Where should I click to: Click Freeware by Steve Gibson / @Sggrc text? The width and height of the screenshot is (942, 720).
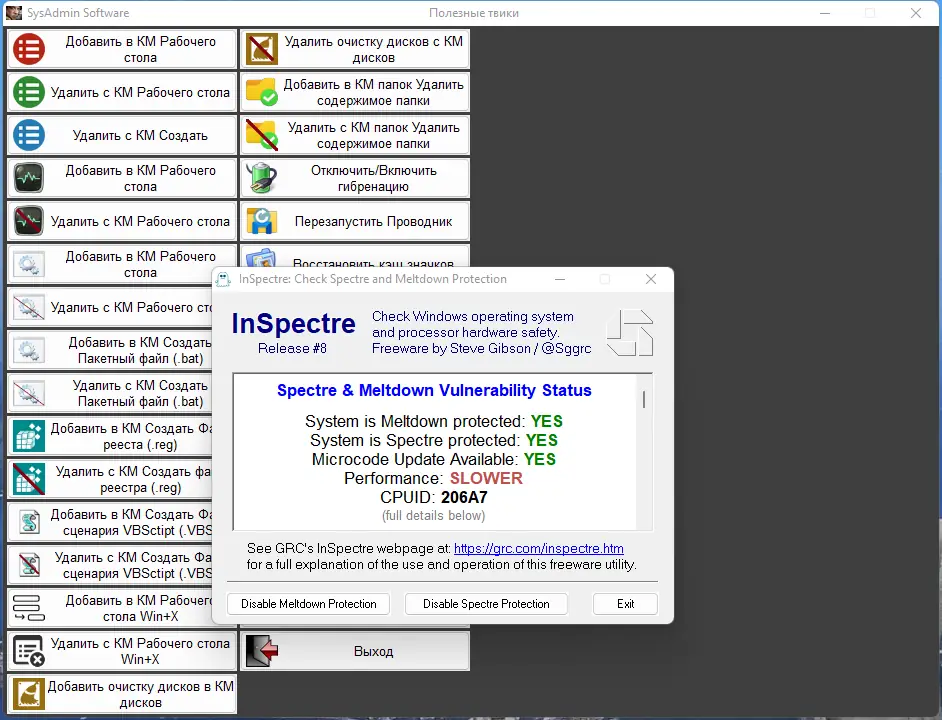point(481,349)
